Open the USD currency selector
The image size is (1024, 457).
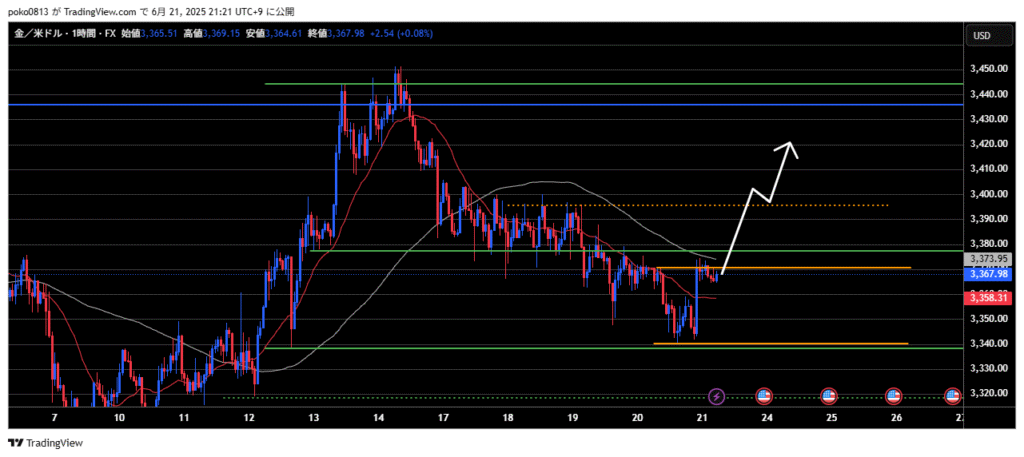[981, 36]
